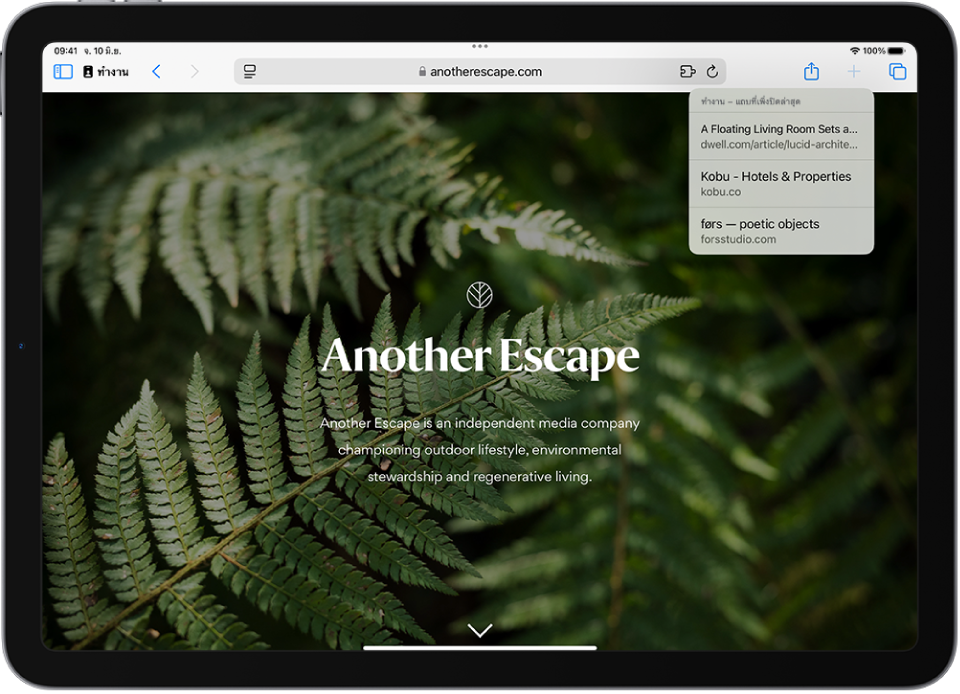
Task: Open the Share sheet
Action: (811, 71)
